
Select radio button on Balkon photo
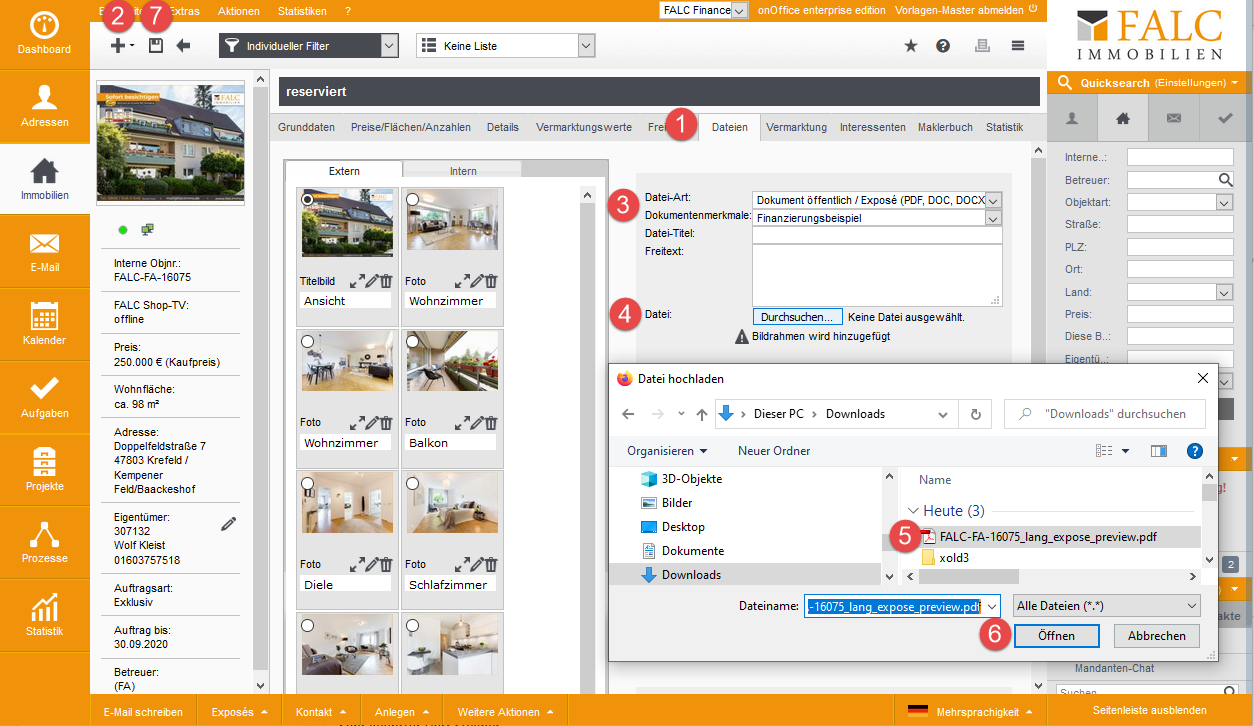click(413, 342)
